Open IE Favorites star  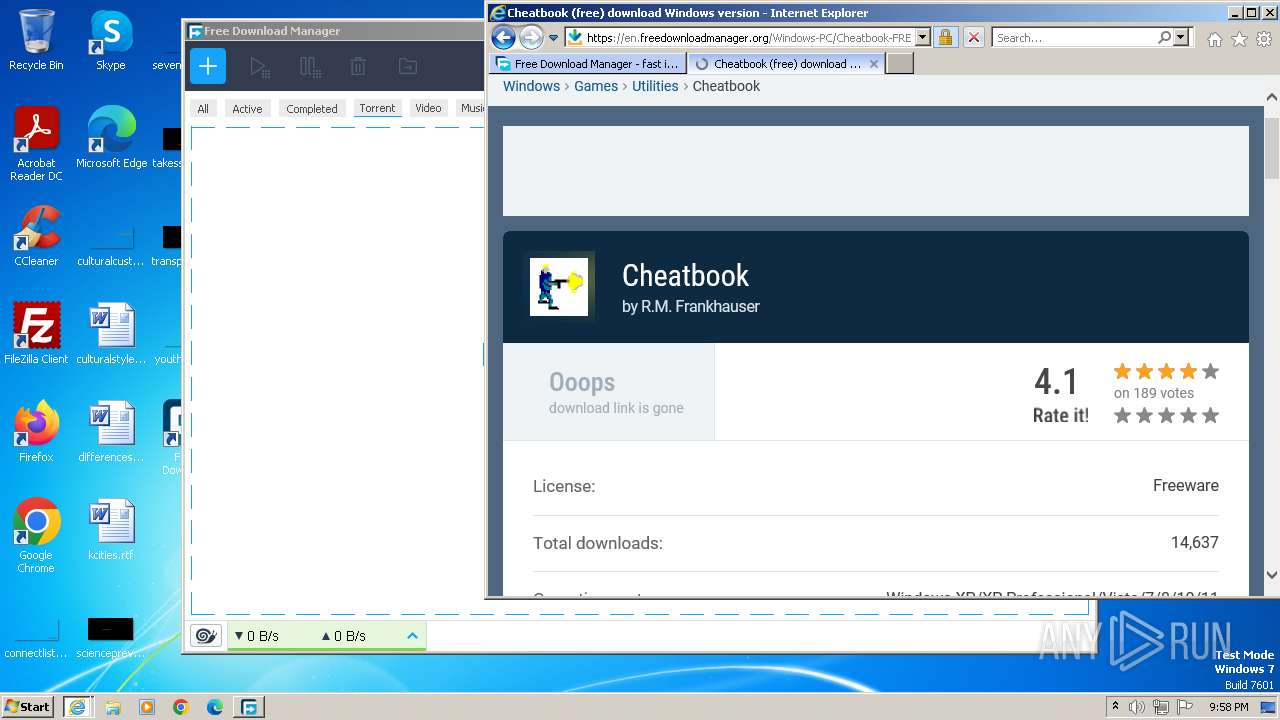(1239, 39)
